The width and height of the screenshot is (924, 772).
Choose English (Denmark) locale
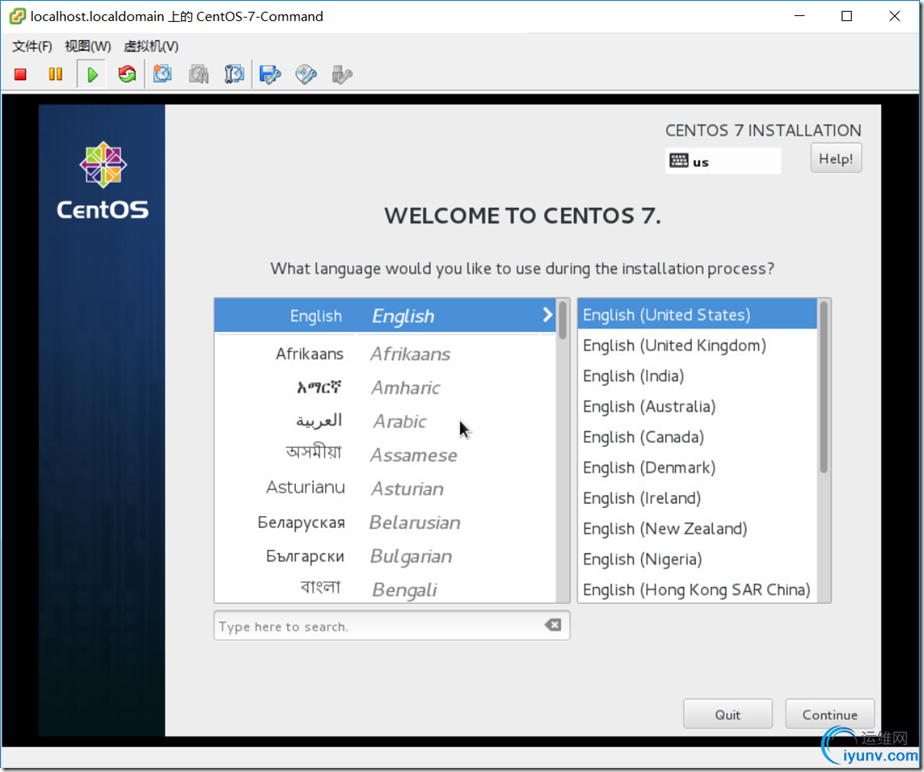click(x=698, y=468)
